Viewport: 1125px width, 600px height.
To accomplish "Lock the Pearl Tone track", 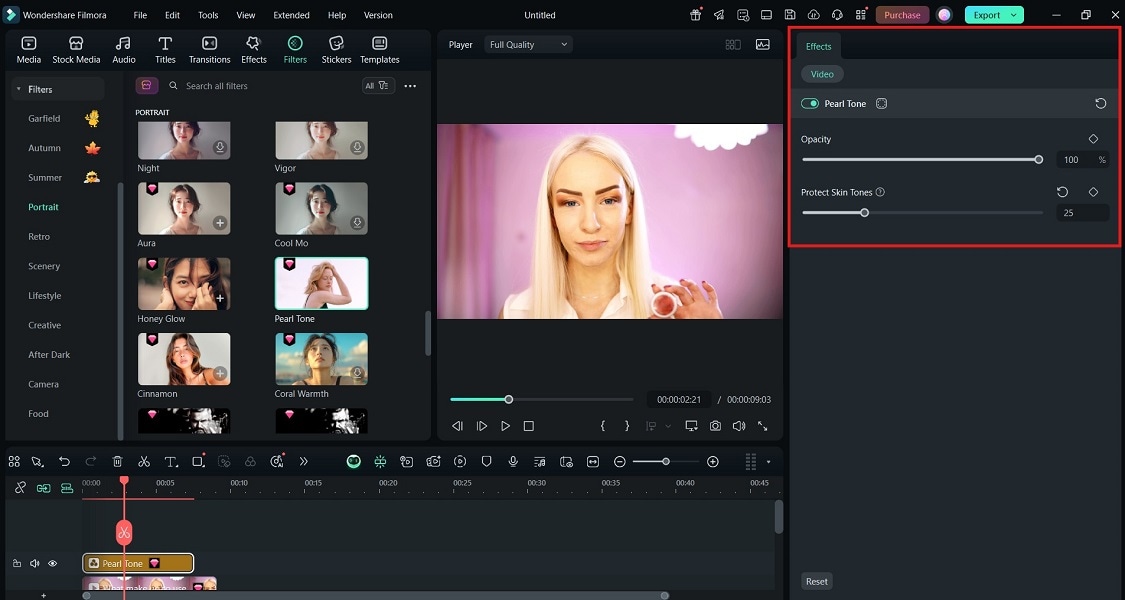I will 17,563.
